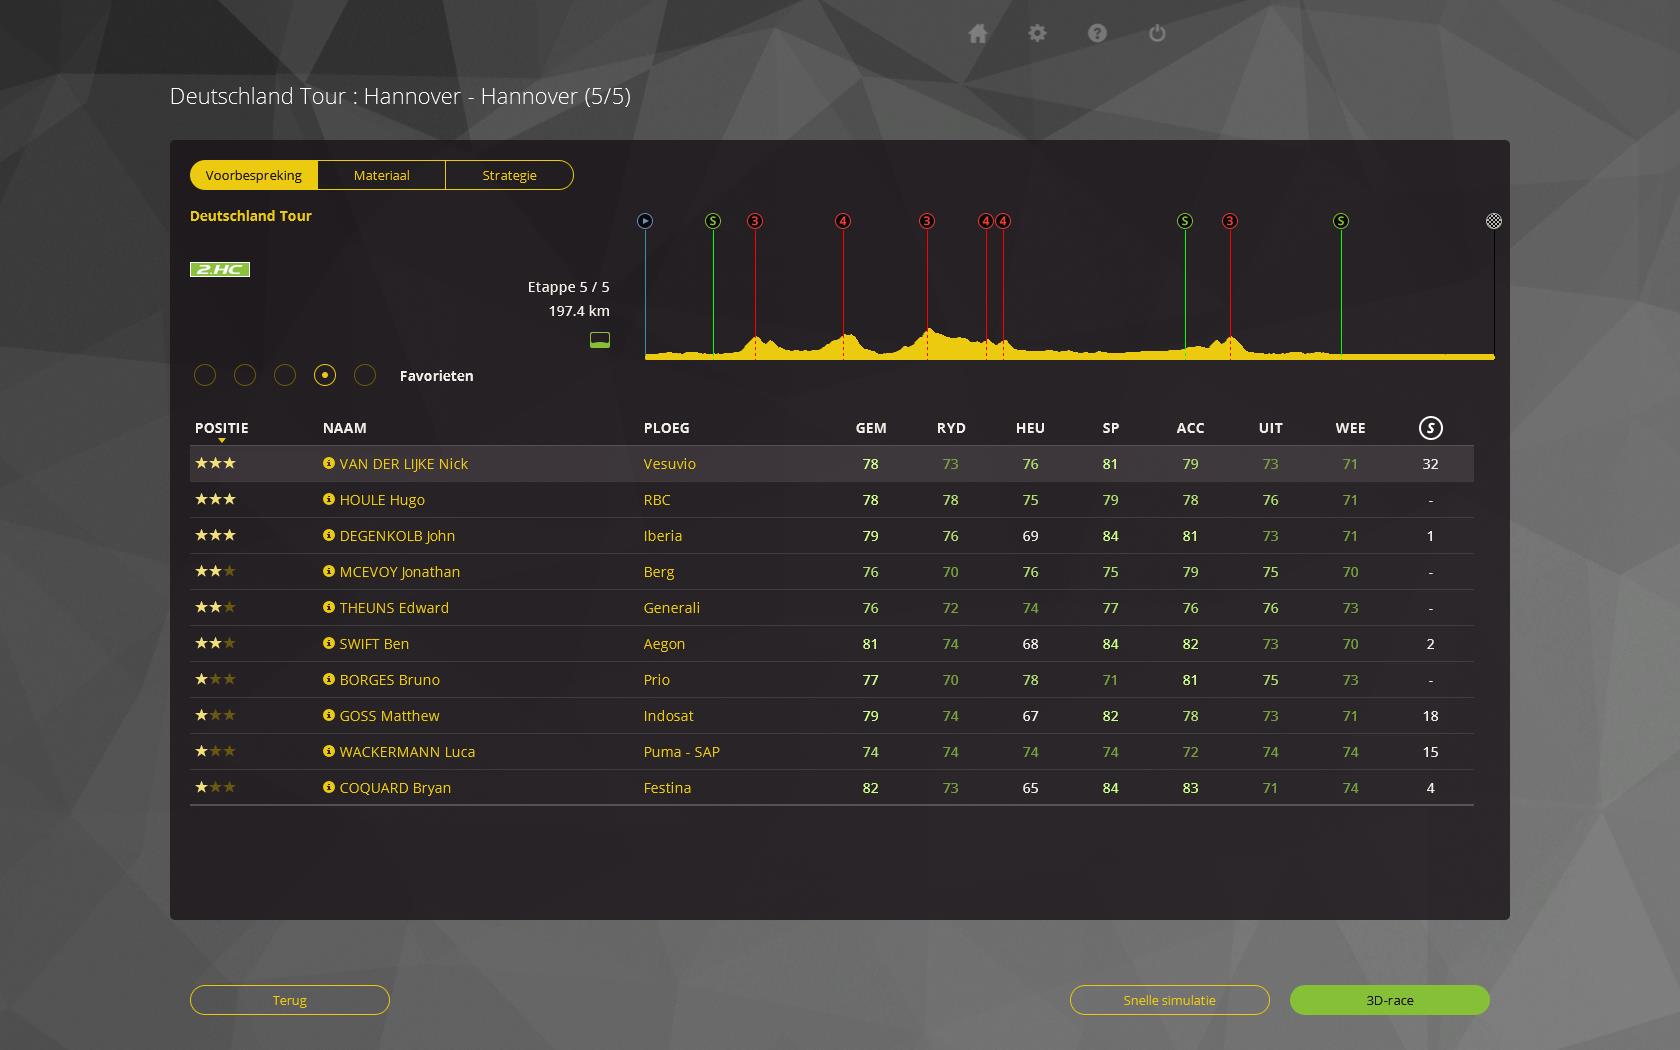Open info icon for BORGES Bruno

[x=328, y=679]
